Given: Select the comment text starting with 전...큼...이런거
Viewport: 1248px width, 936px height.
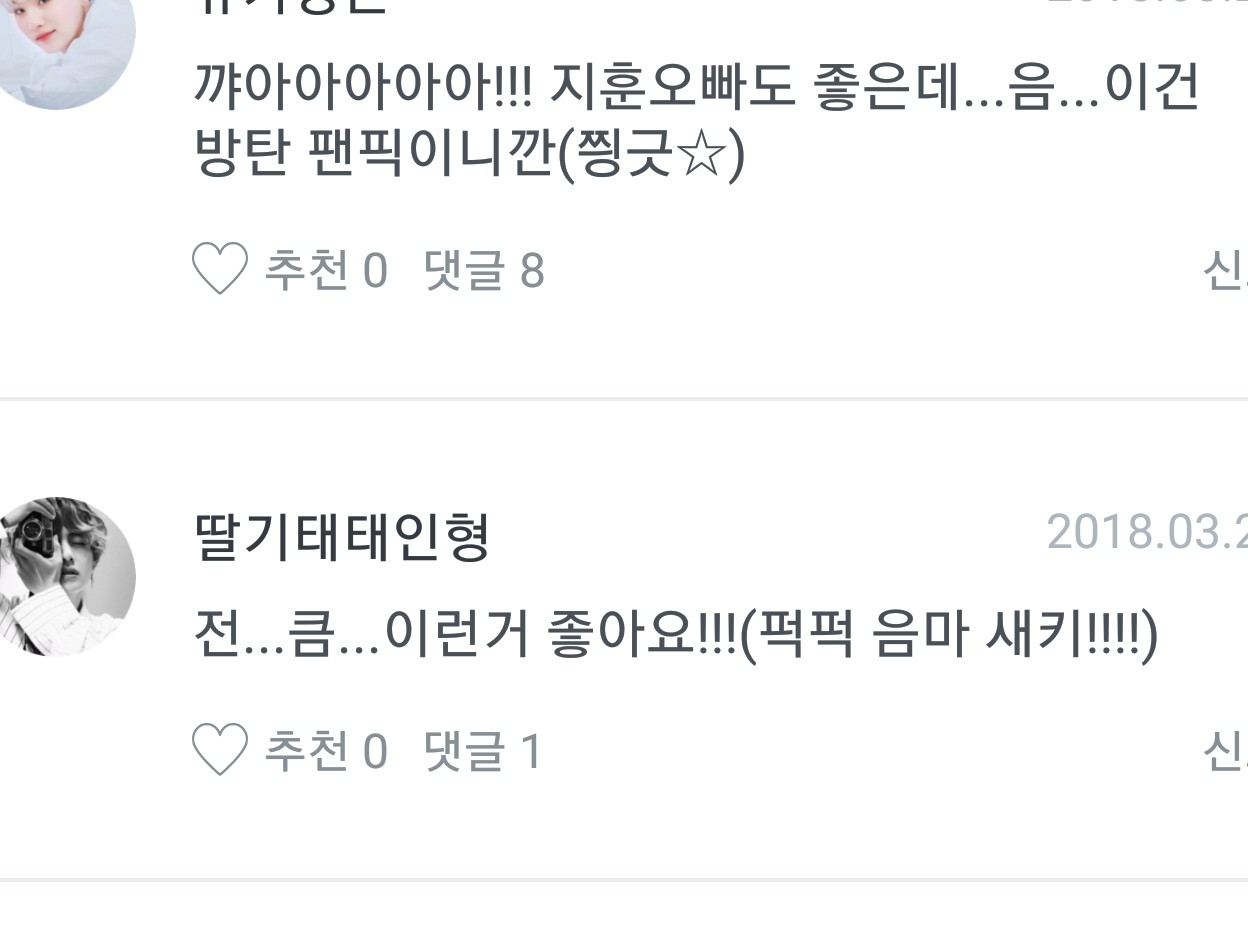Looking at the screenshot, I should pyautogui.click(x=676, y=634).
